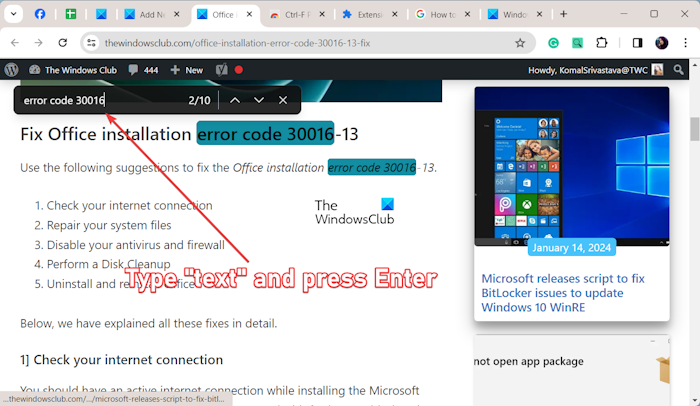
Task: Switch to the Facebook pinned tab
Action: point(40,14)
